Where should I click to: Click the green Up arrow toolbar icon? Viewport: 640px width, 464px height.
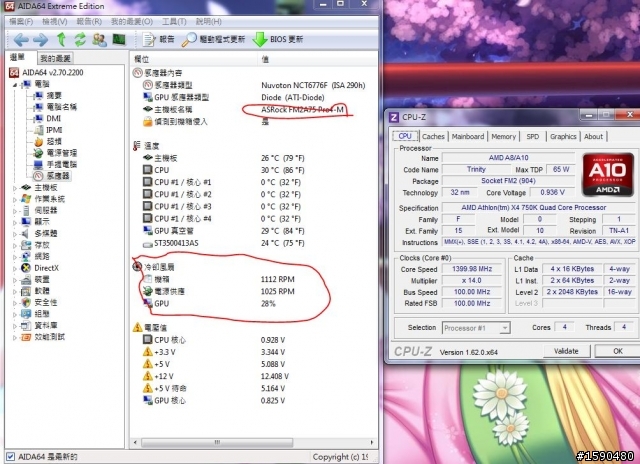[61, 39]
